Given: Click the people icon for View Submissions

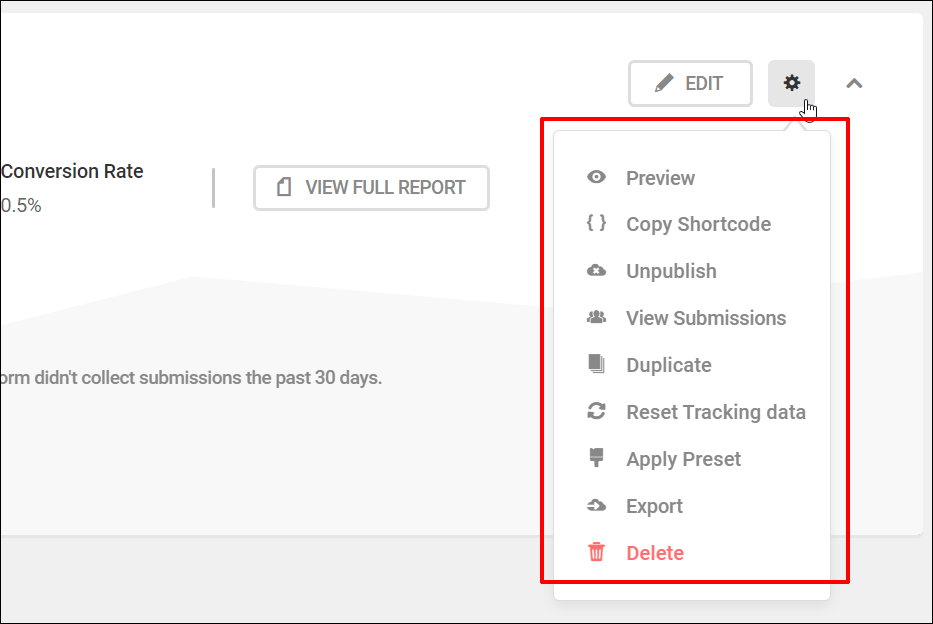Looking at the screenshot, I should 596,317.
